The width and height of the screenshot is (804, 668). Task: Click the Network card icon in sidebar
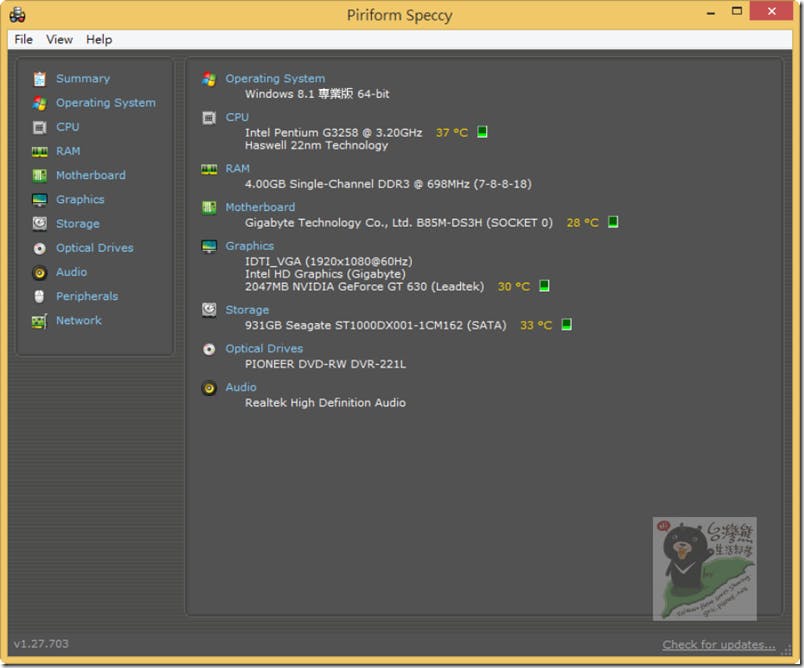39,321
